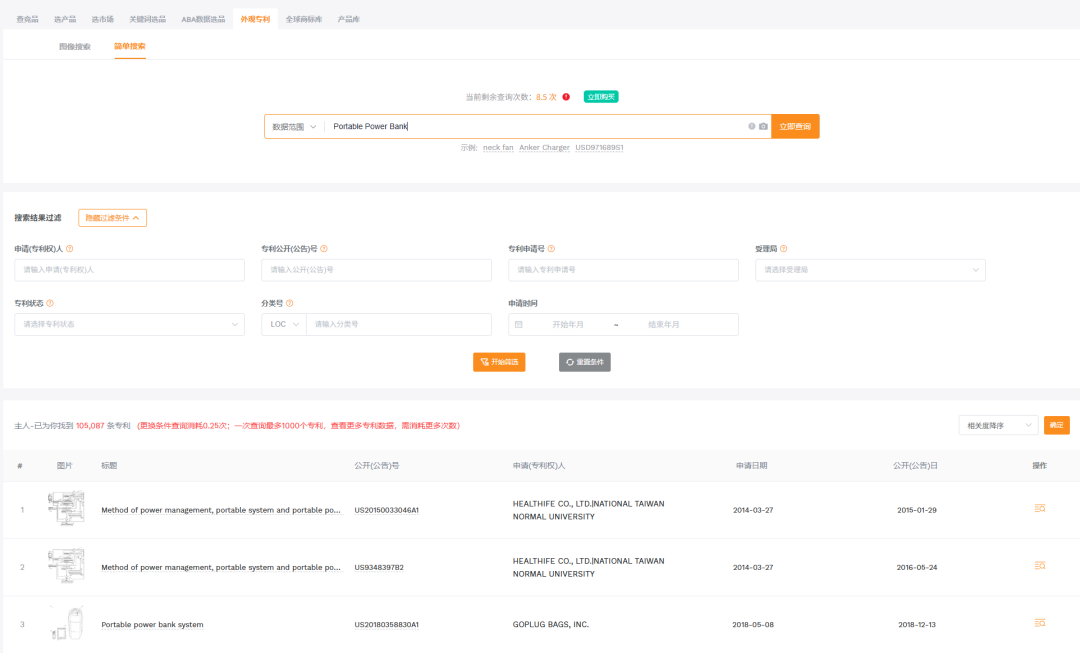
Task: Switch to the 选产品 tab
Action: 65,19
